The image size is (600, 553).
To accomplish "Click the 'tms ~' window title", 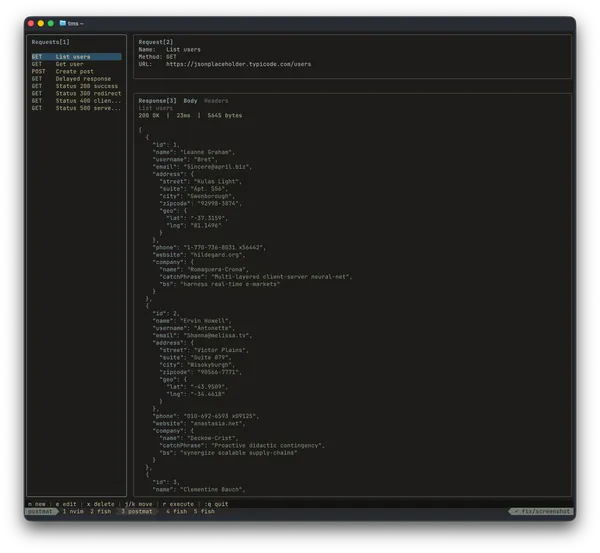I will pyautogui.click(x=75, y=23).
